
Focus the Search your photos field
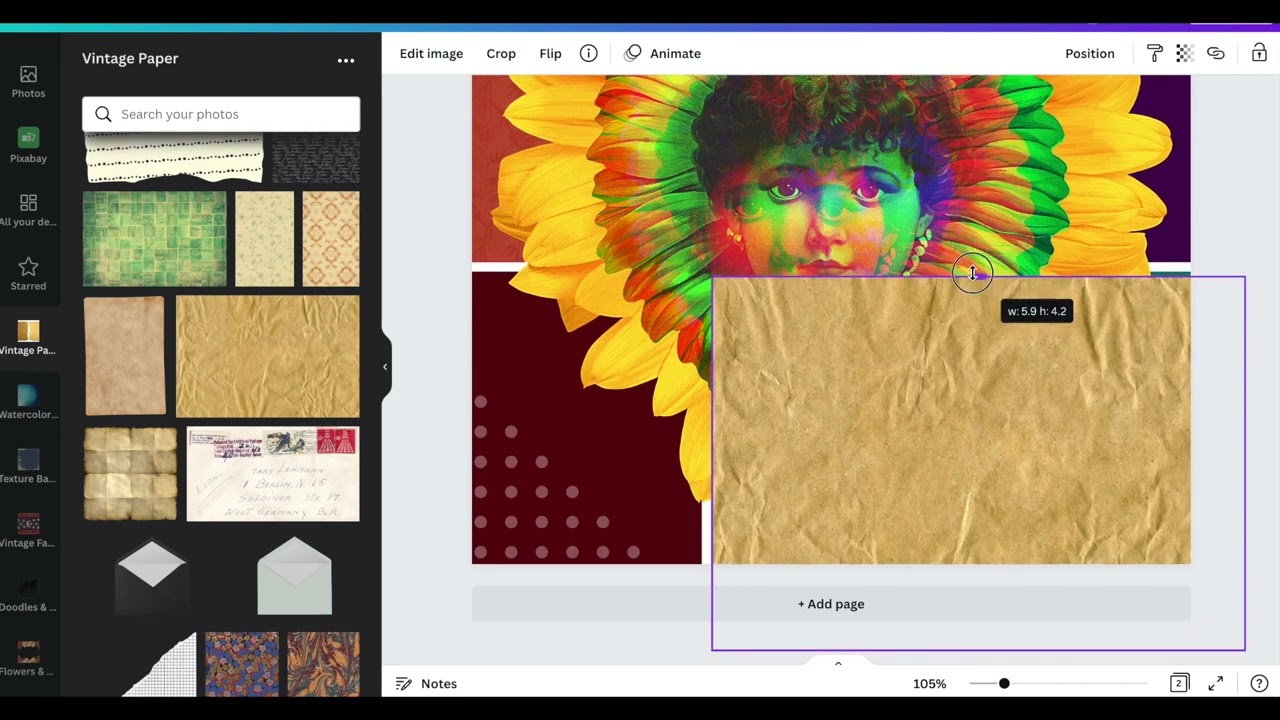point(221,114)
